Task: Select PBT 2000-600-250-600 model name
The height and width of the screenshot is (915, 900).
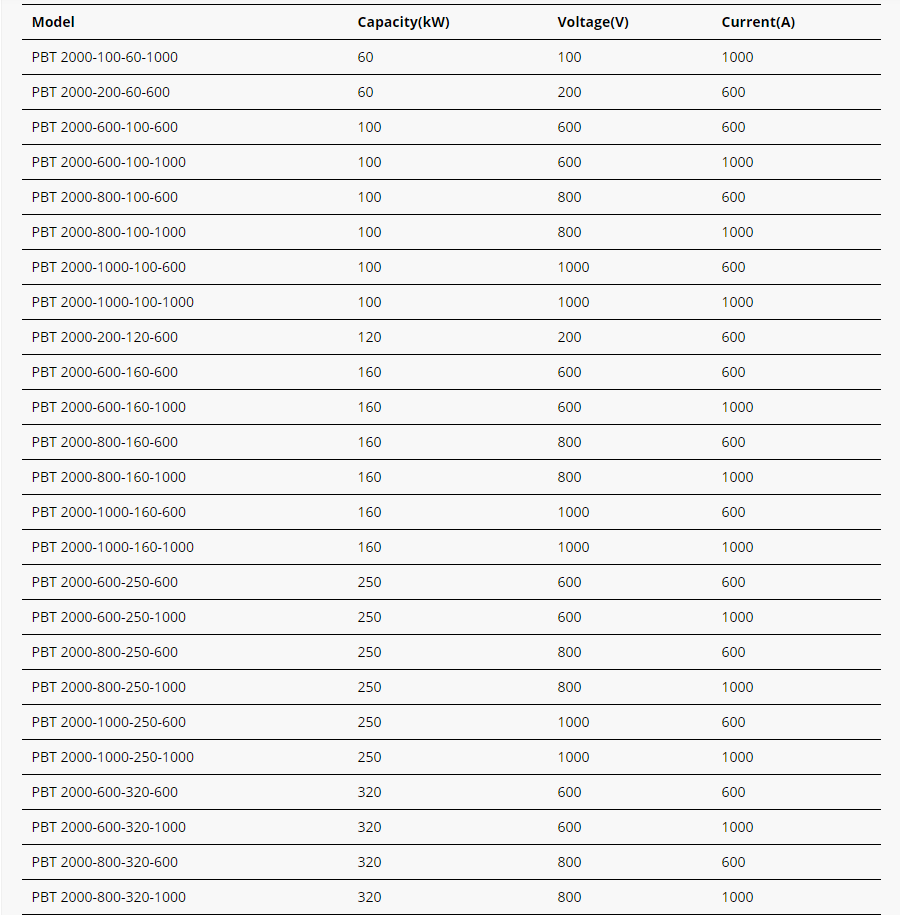Action: (x=105, y=582)
